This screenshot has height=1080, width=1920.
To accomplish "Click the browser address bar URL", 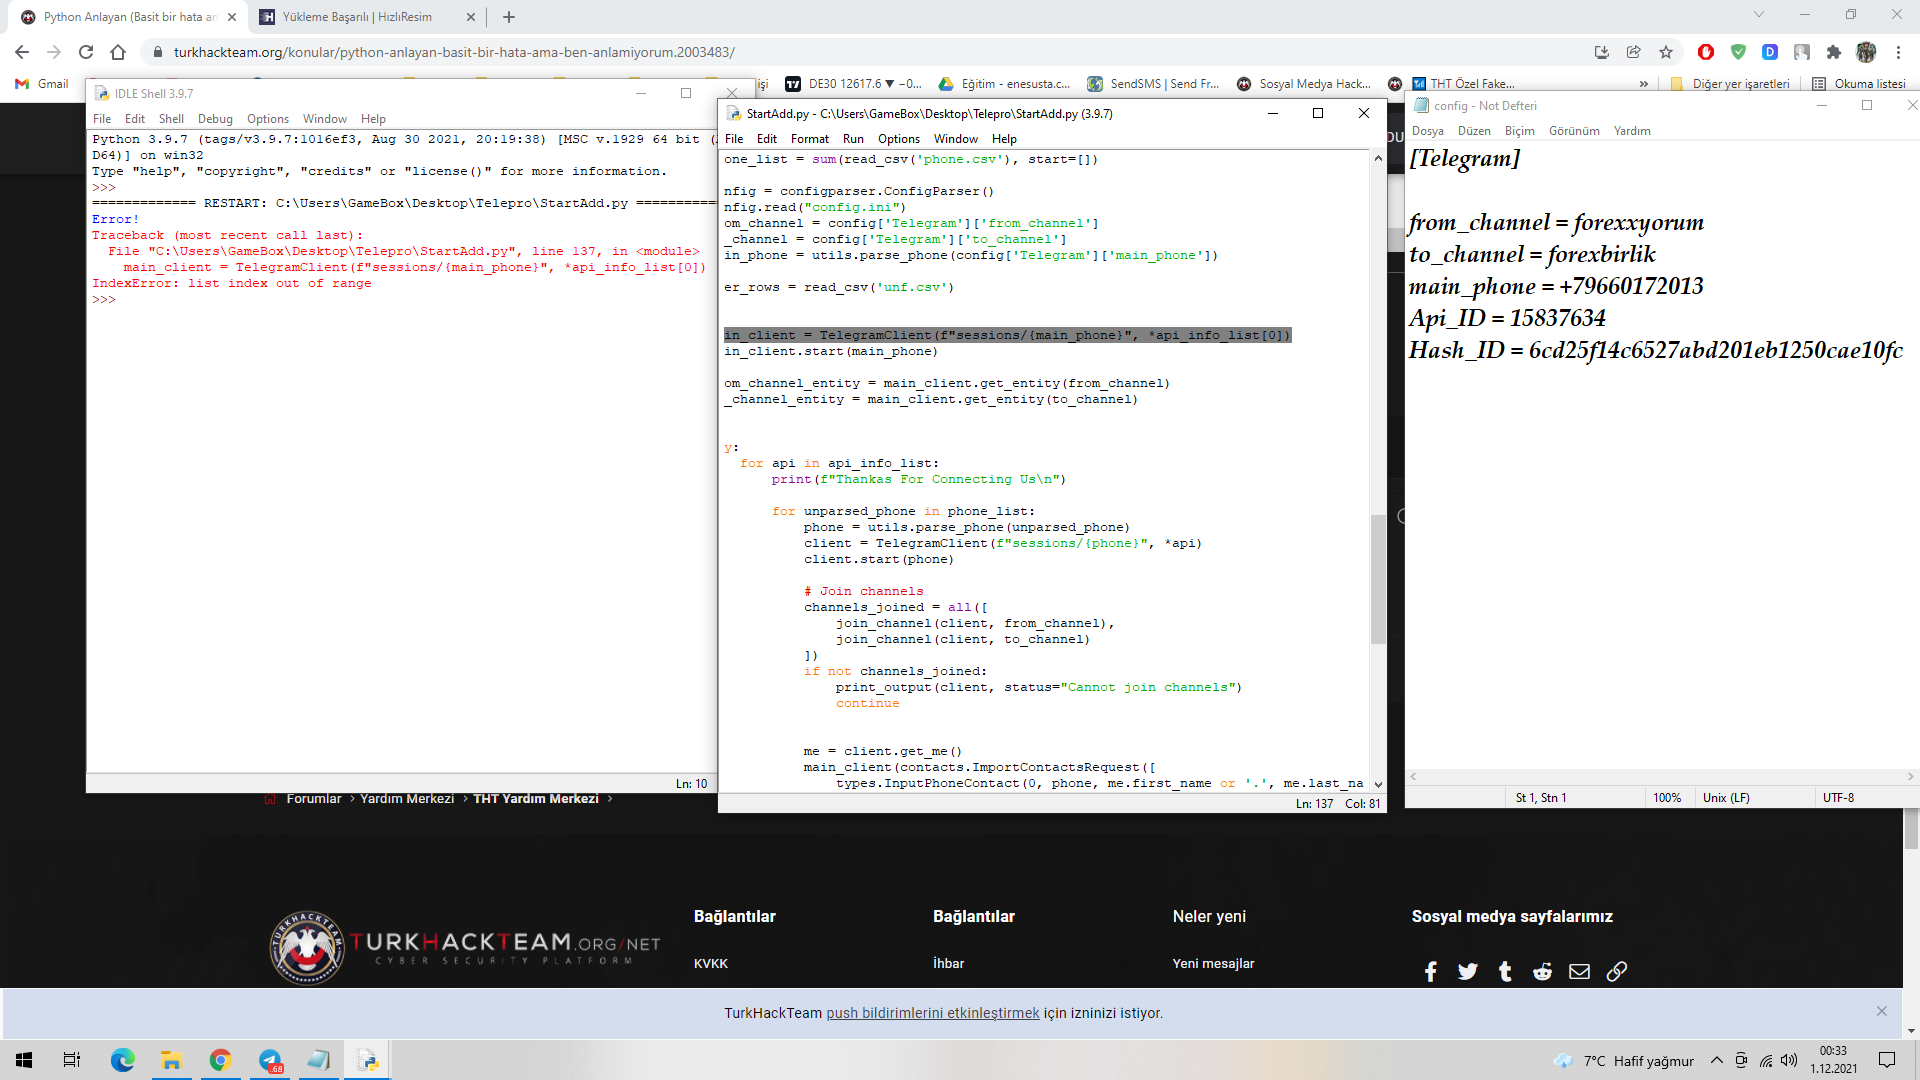I will pos(454,52).
